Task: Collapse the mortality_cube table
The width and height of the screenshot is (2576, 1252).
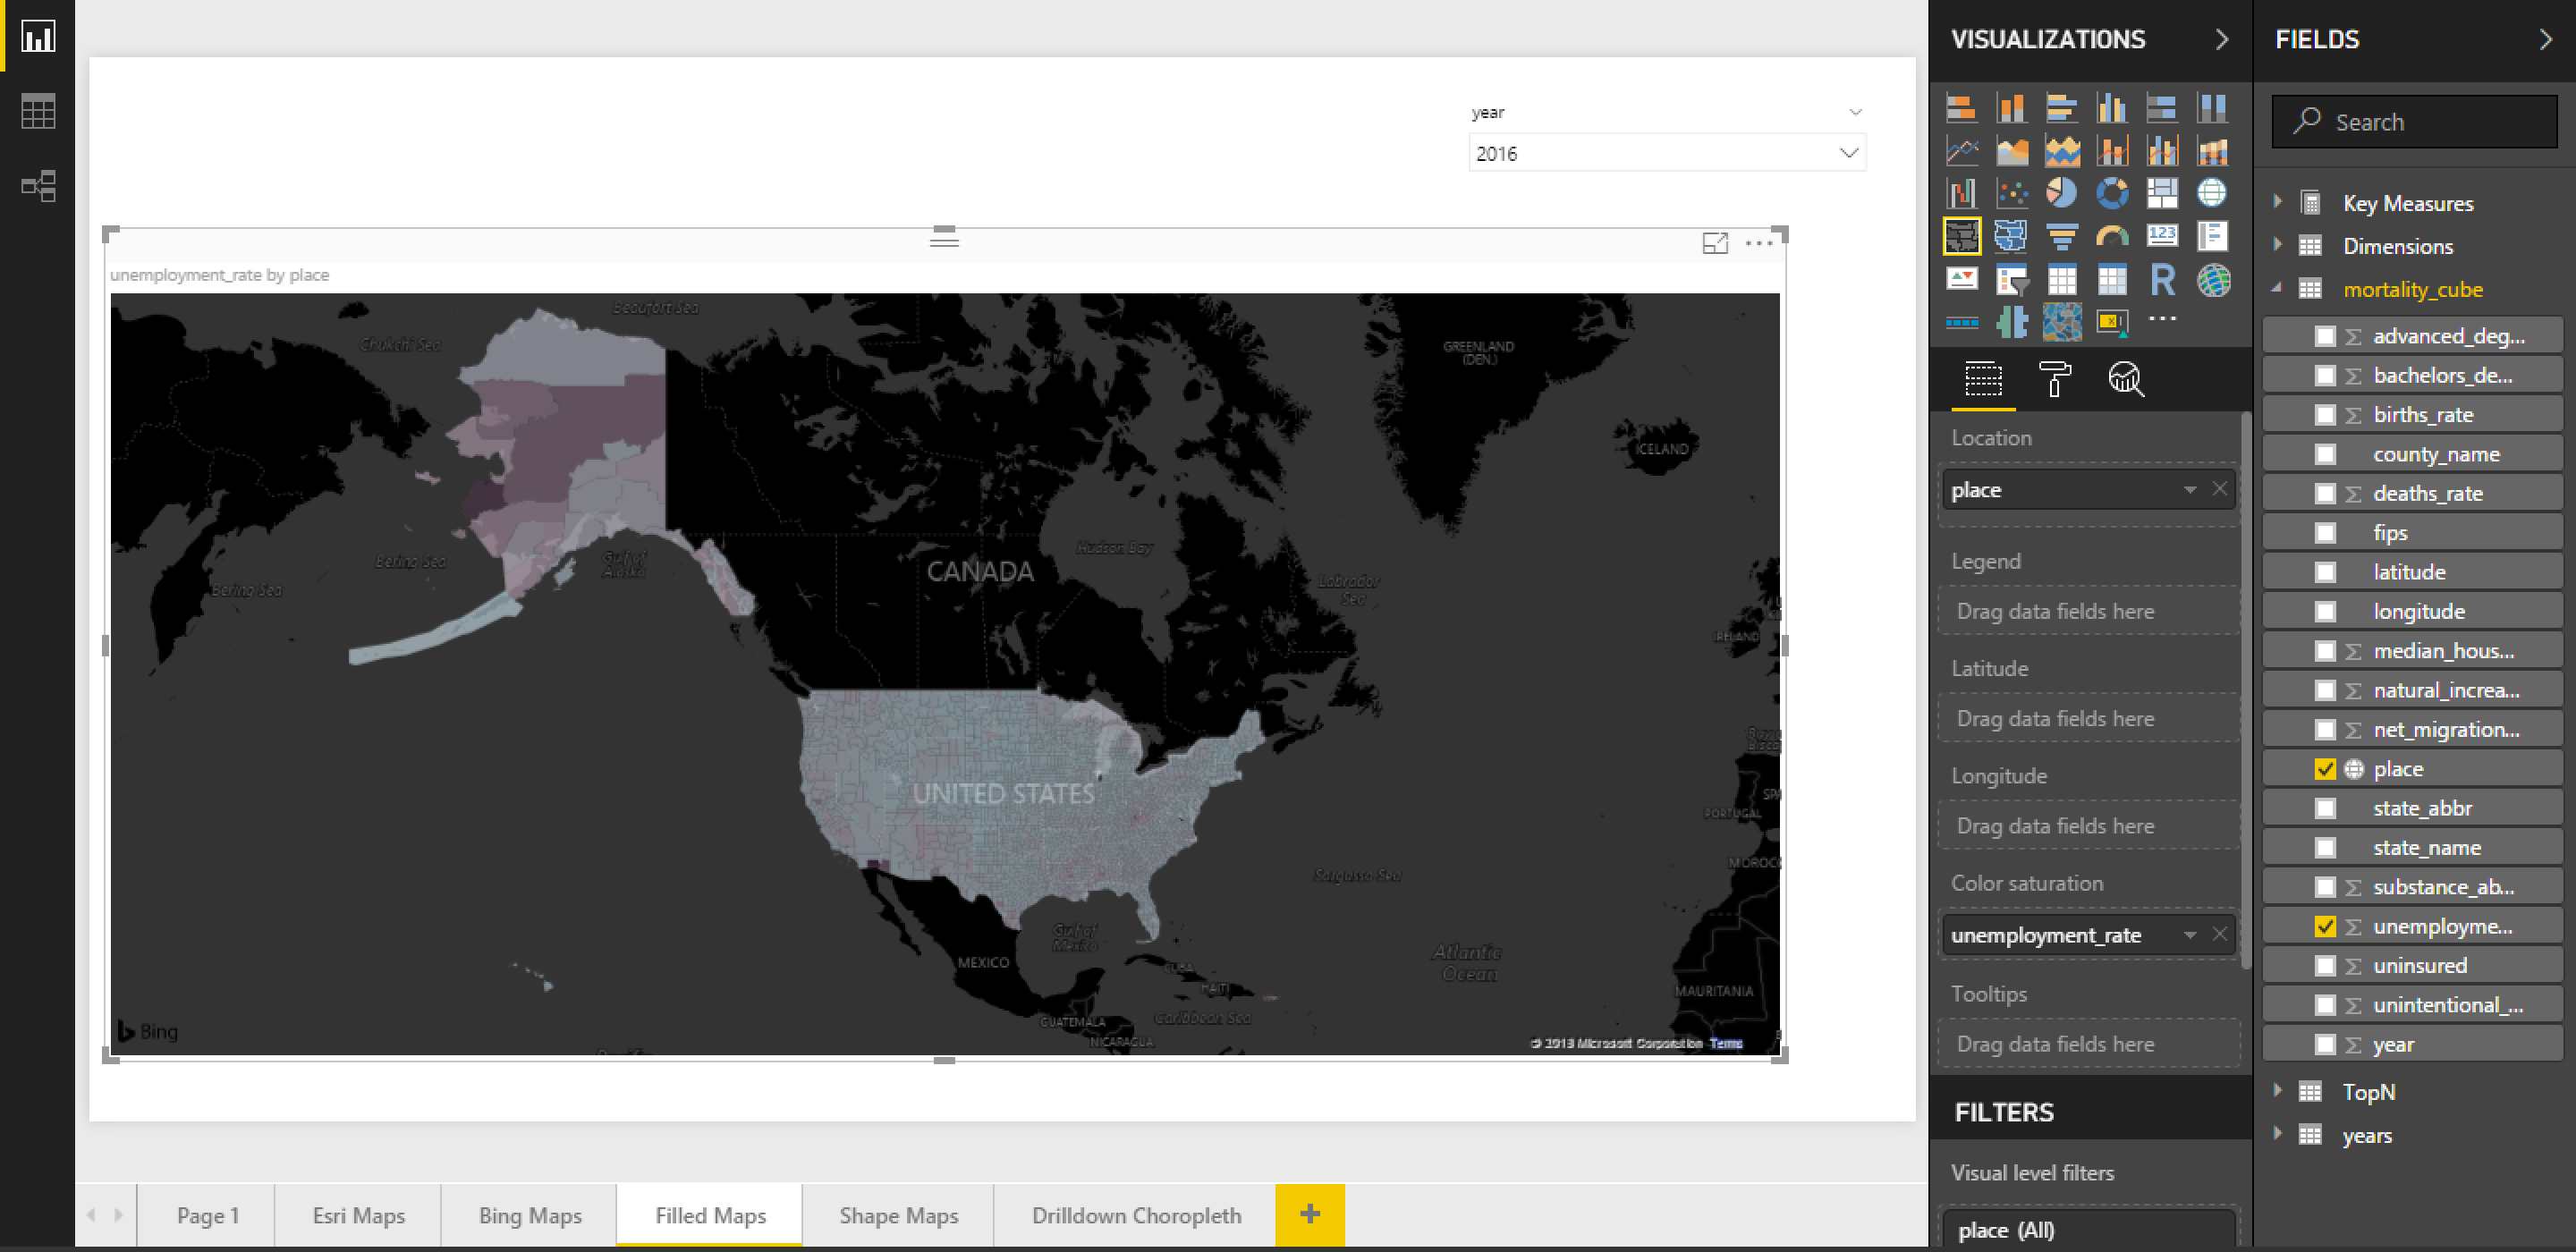Action: (x=2278, y=288)
